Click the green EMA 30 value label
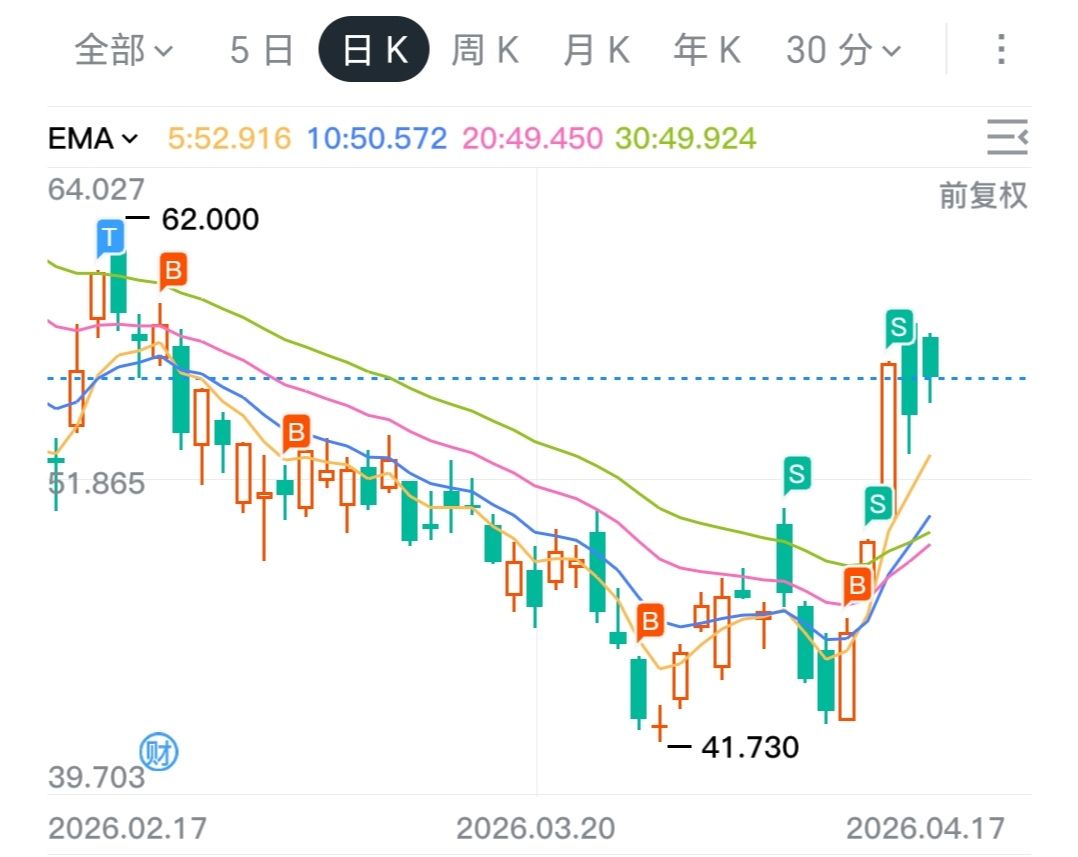 click(x=685, y=138)
